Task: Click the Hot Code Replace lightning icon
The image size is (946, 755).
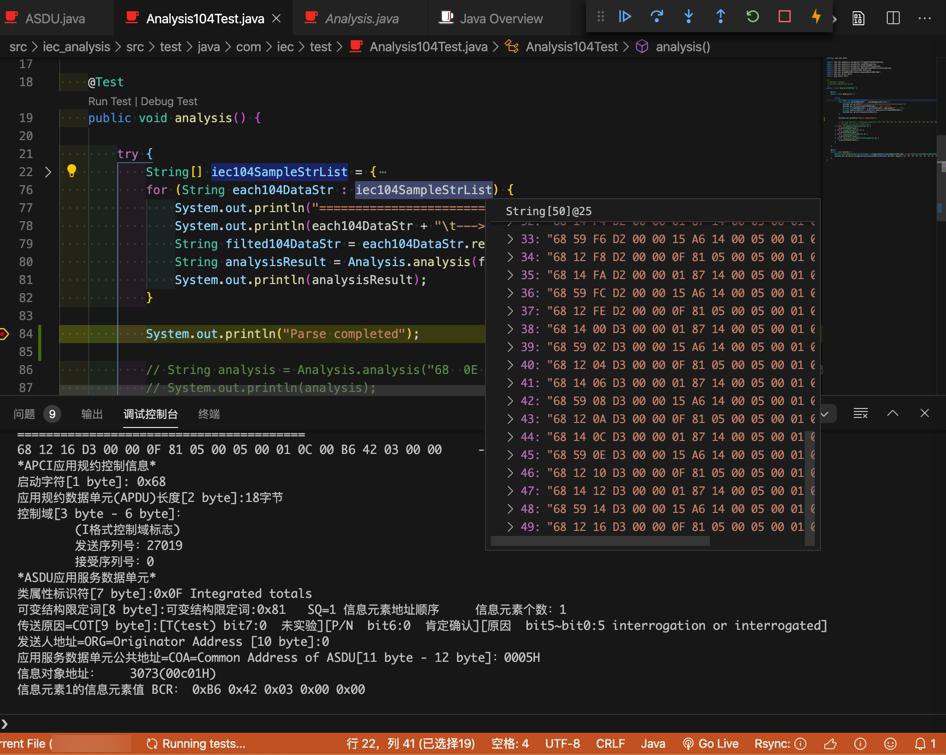Action: click(816, 17)
